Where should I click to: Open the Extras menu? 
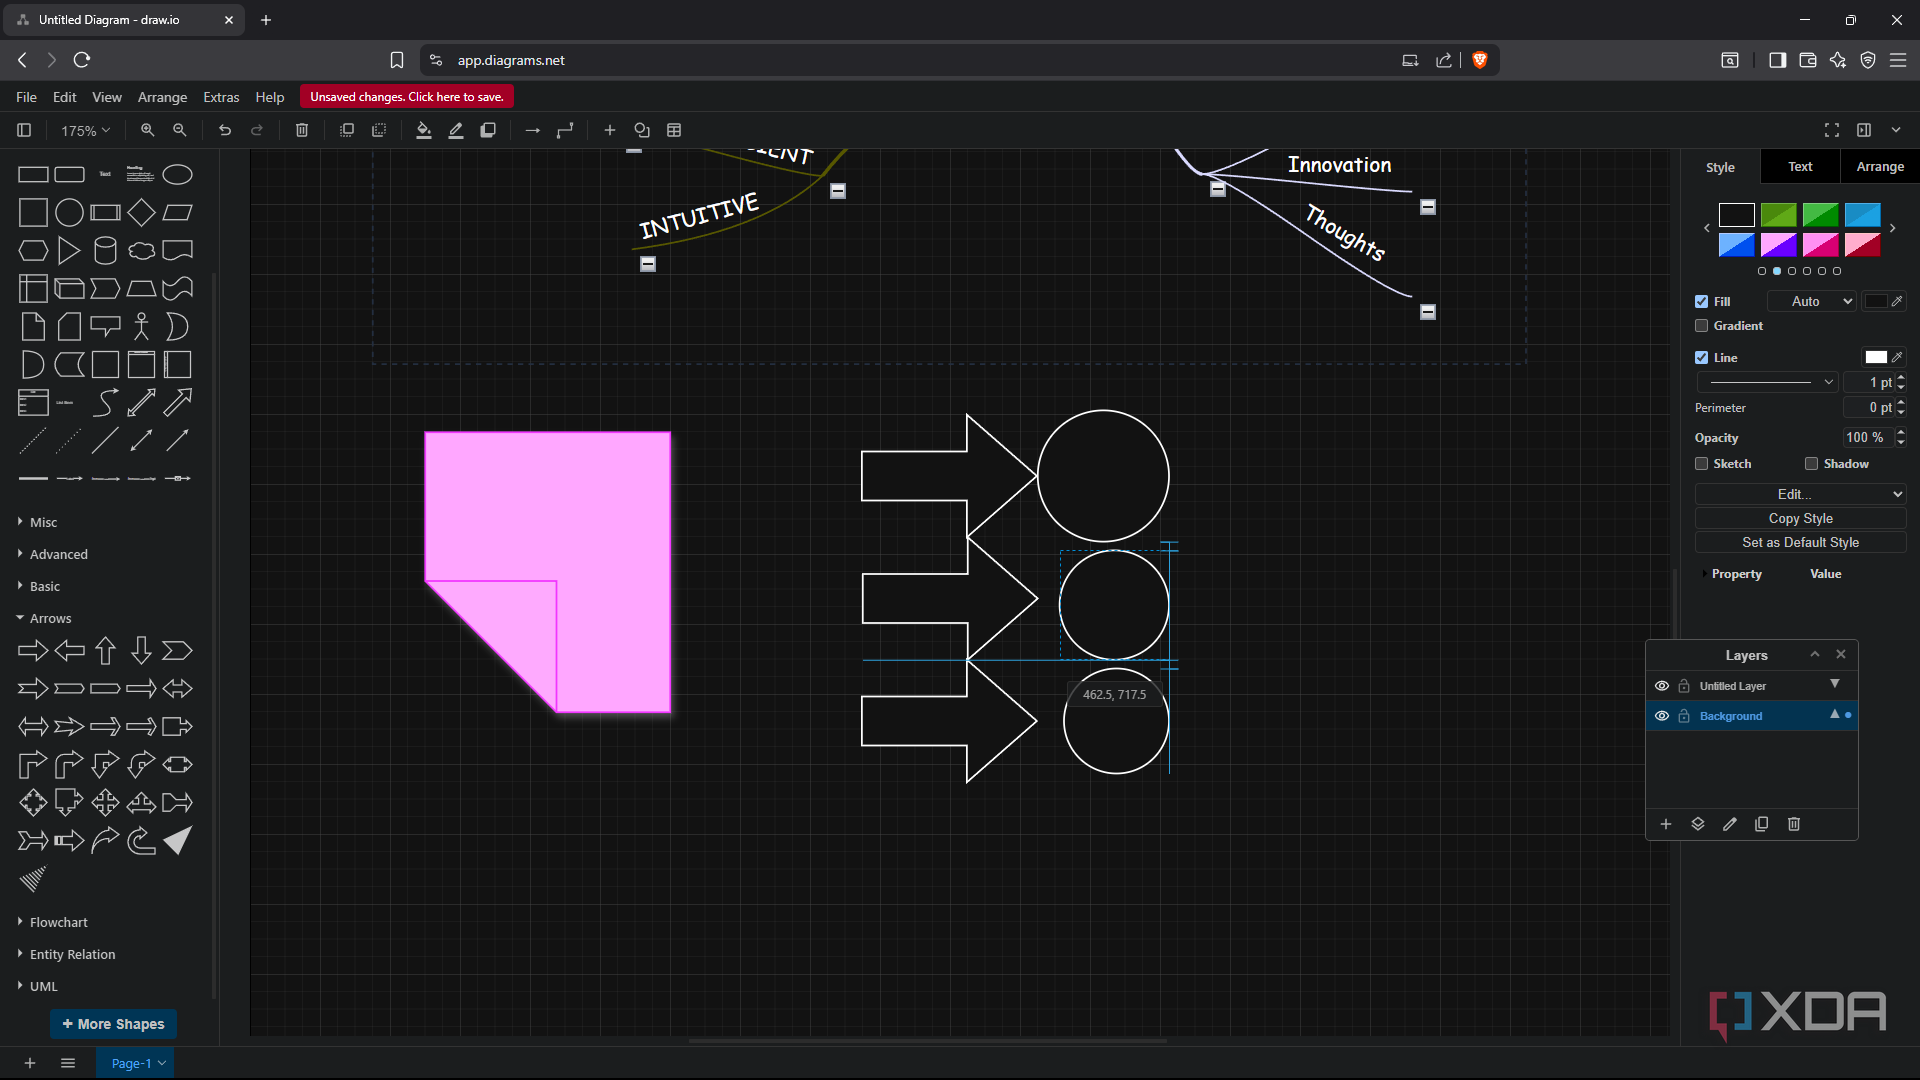pos(221,97)
